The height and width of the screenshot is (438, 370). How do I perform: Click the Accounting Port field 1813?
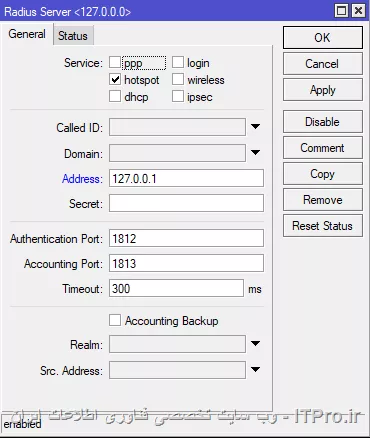[186, 263]
